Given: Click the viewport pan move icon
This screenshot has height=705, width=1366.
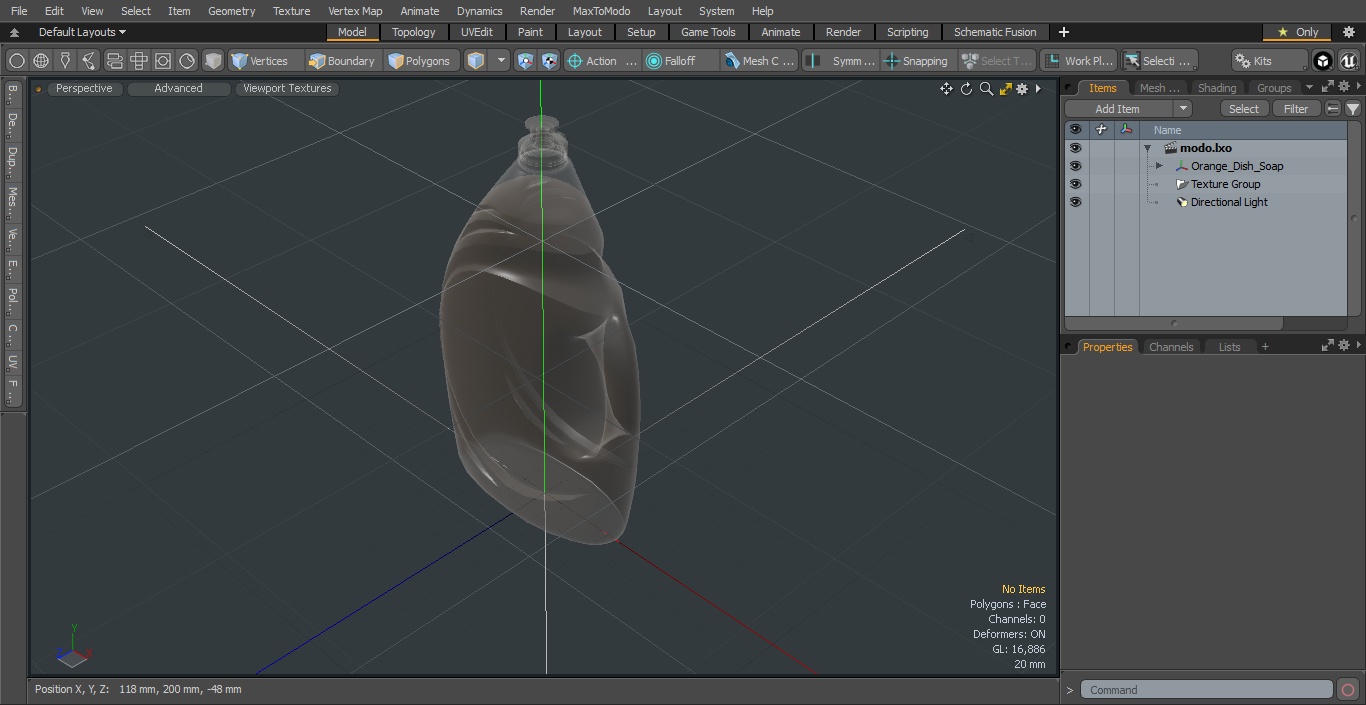Looking at the screenshot, I should [946, 89].
